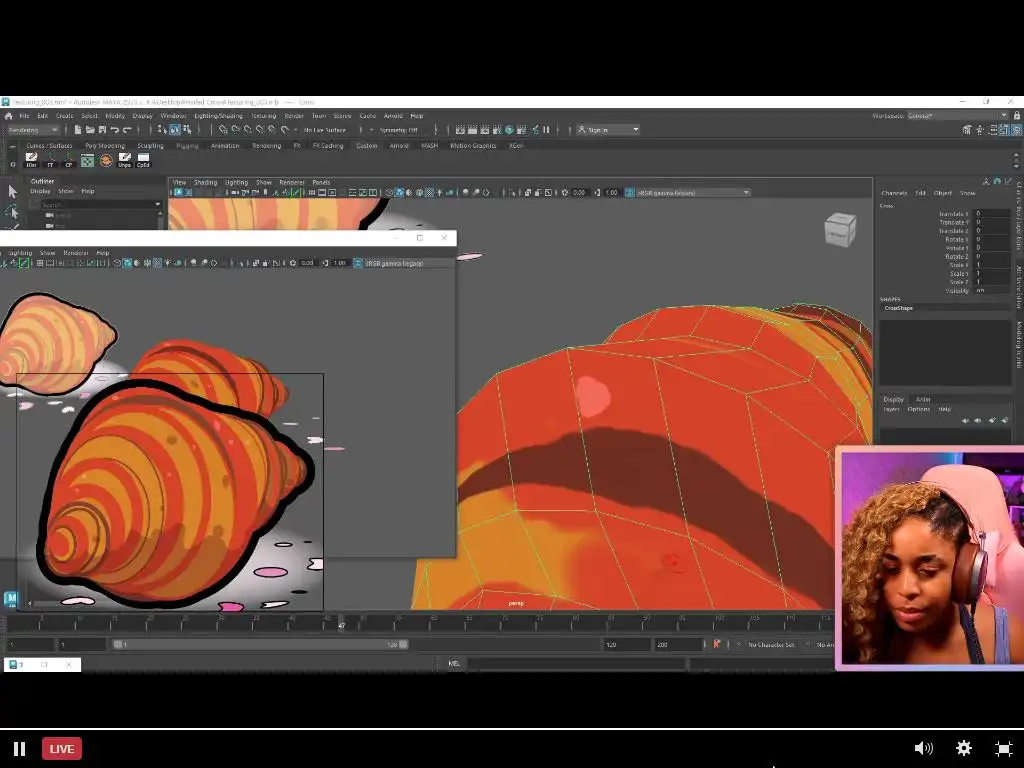Image resolution: width=1024 pixels, height=768 pixels.
Task: Open the Create menu
Action: click(65, 116)
